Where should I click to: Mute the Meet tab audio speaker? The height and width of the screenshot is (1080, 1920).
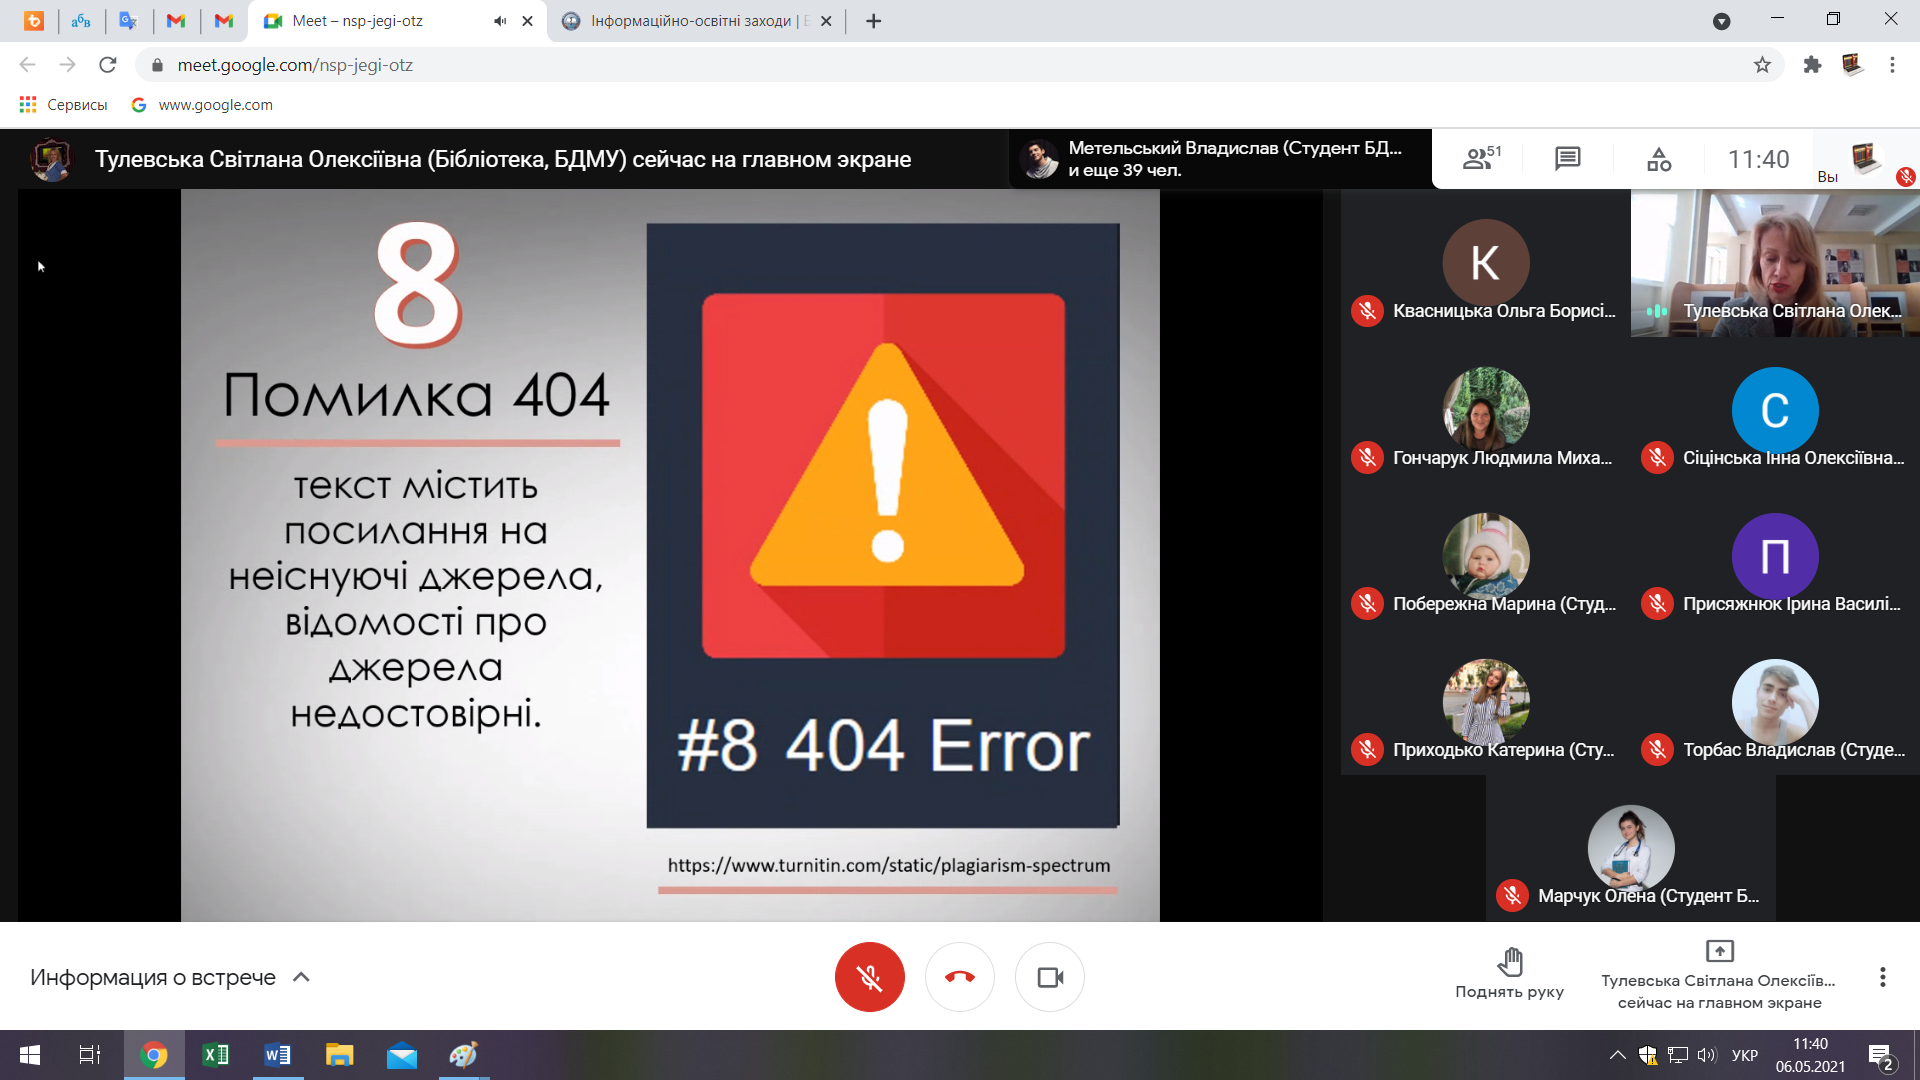click(x=500, y=21)
